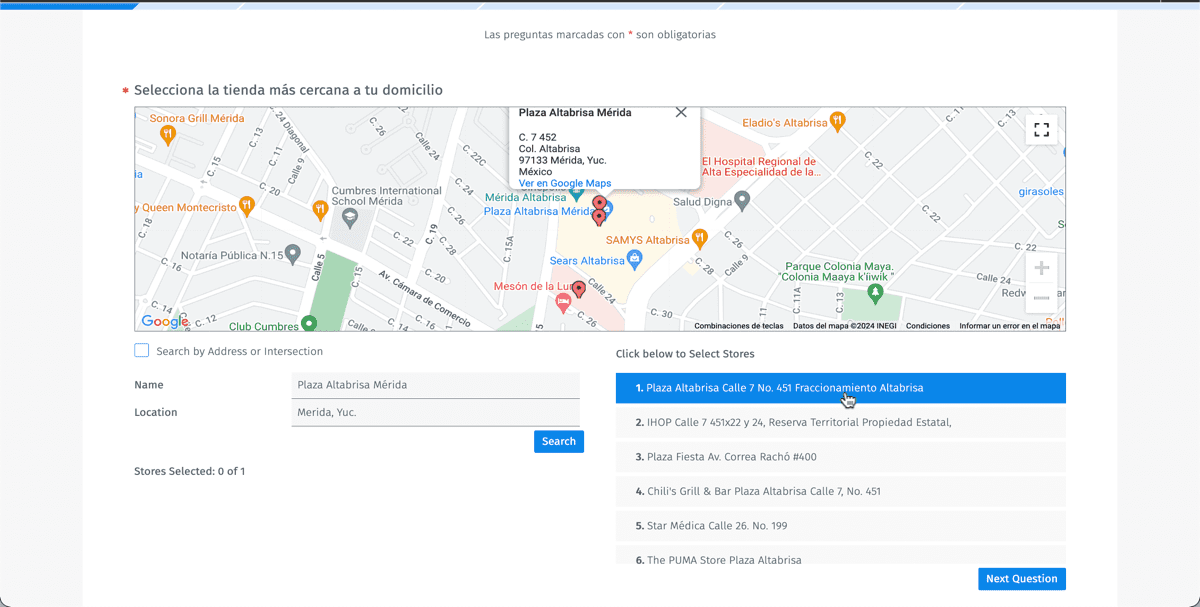Click the Name input field
This screenshot has height=607, width=1200.
coord(435,385)
